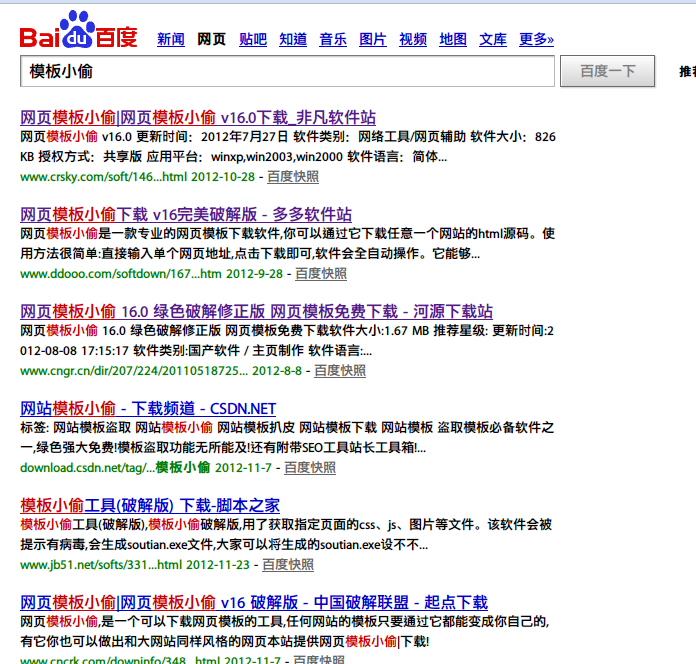Go to the 贴吧 tab

(253, 40)
